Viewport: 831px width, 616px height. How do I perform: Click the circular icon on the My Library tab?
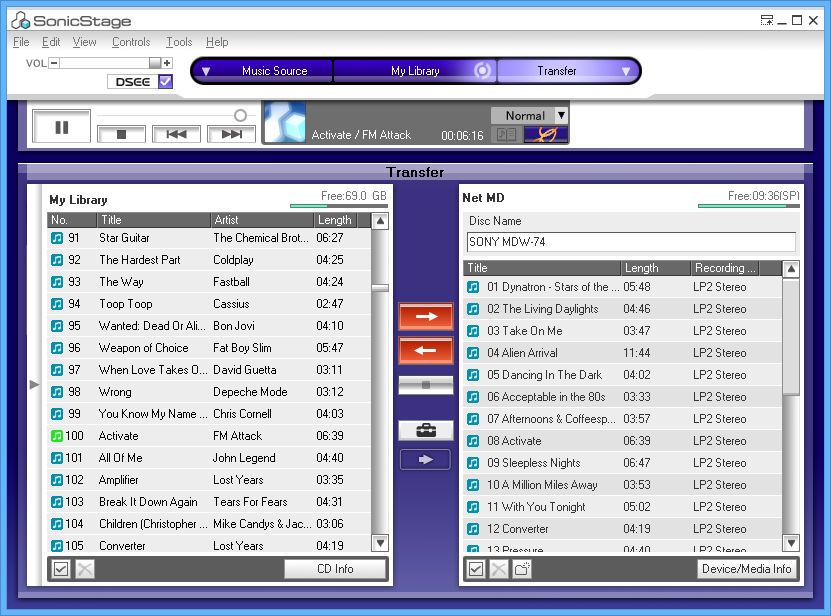pos(482,71)
